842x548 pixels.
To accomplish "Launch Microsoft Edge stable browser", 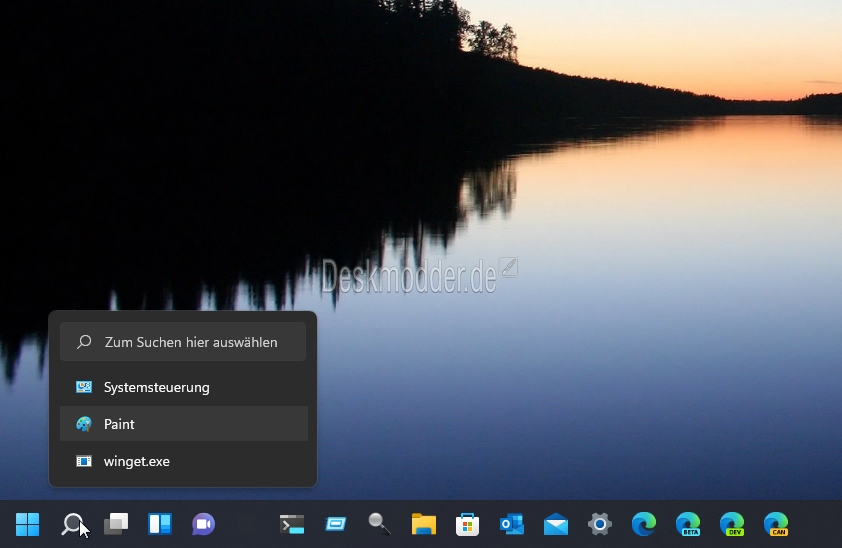I will point(644,524).
